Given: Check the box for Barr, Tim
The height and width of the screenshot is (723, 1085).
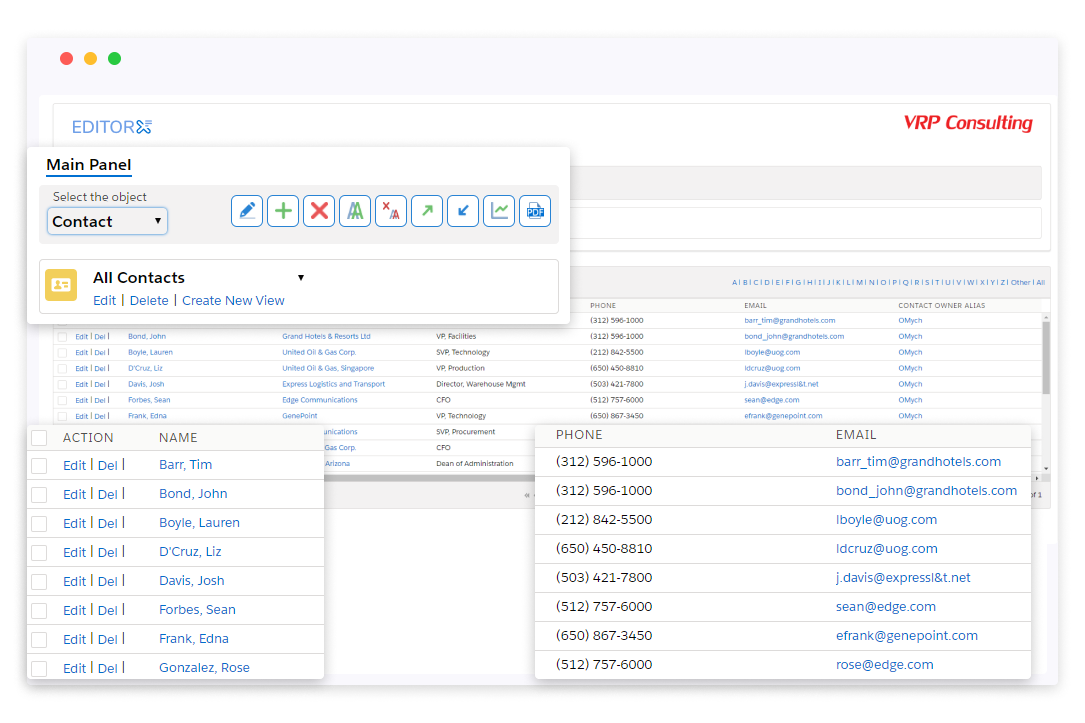Looking at the screenshot, I should 39,465.
